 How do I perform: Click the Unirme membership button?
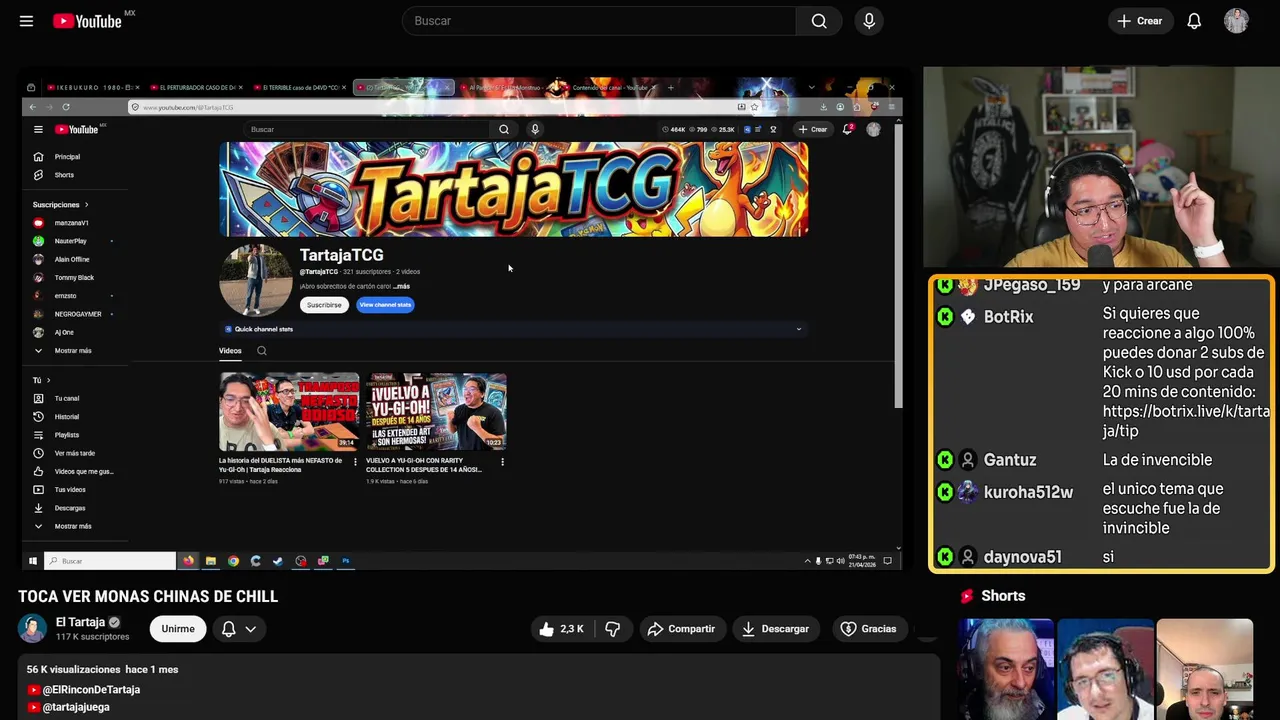point(178,629)
